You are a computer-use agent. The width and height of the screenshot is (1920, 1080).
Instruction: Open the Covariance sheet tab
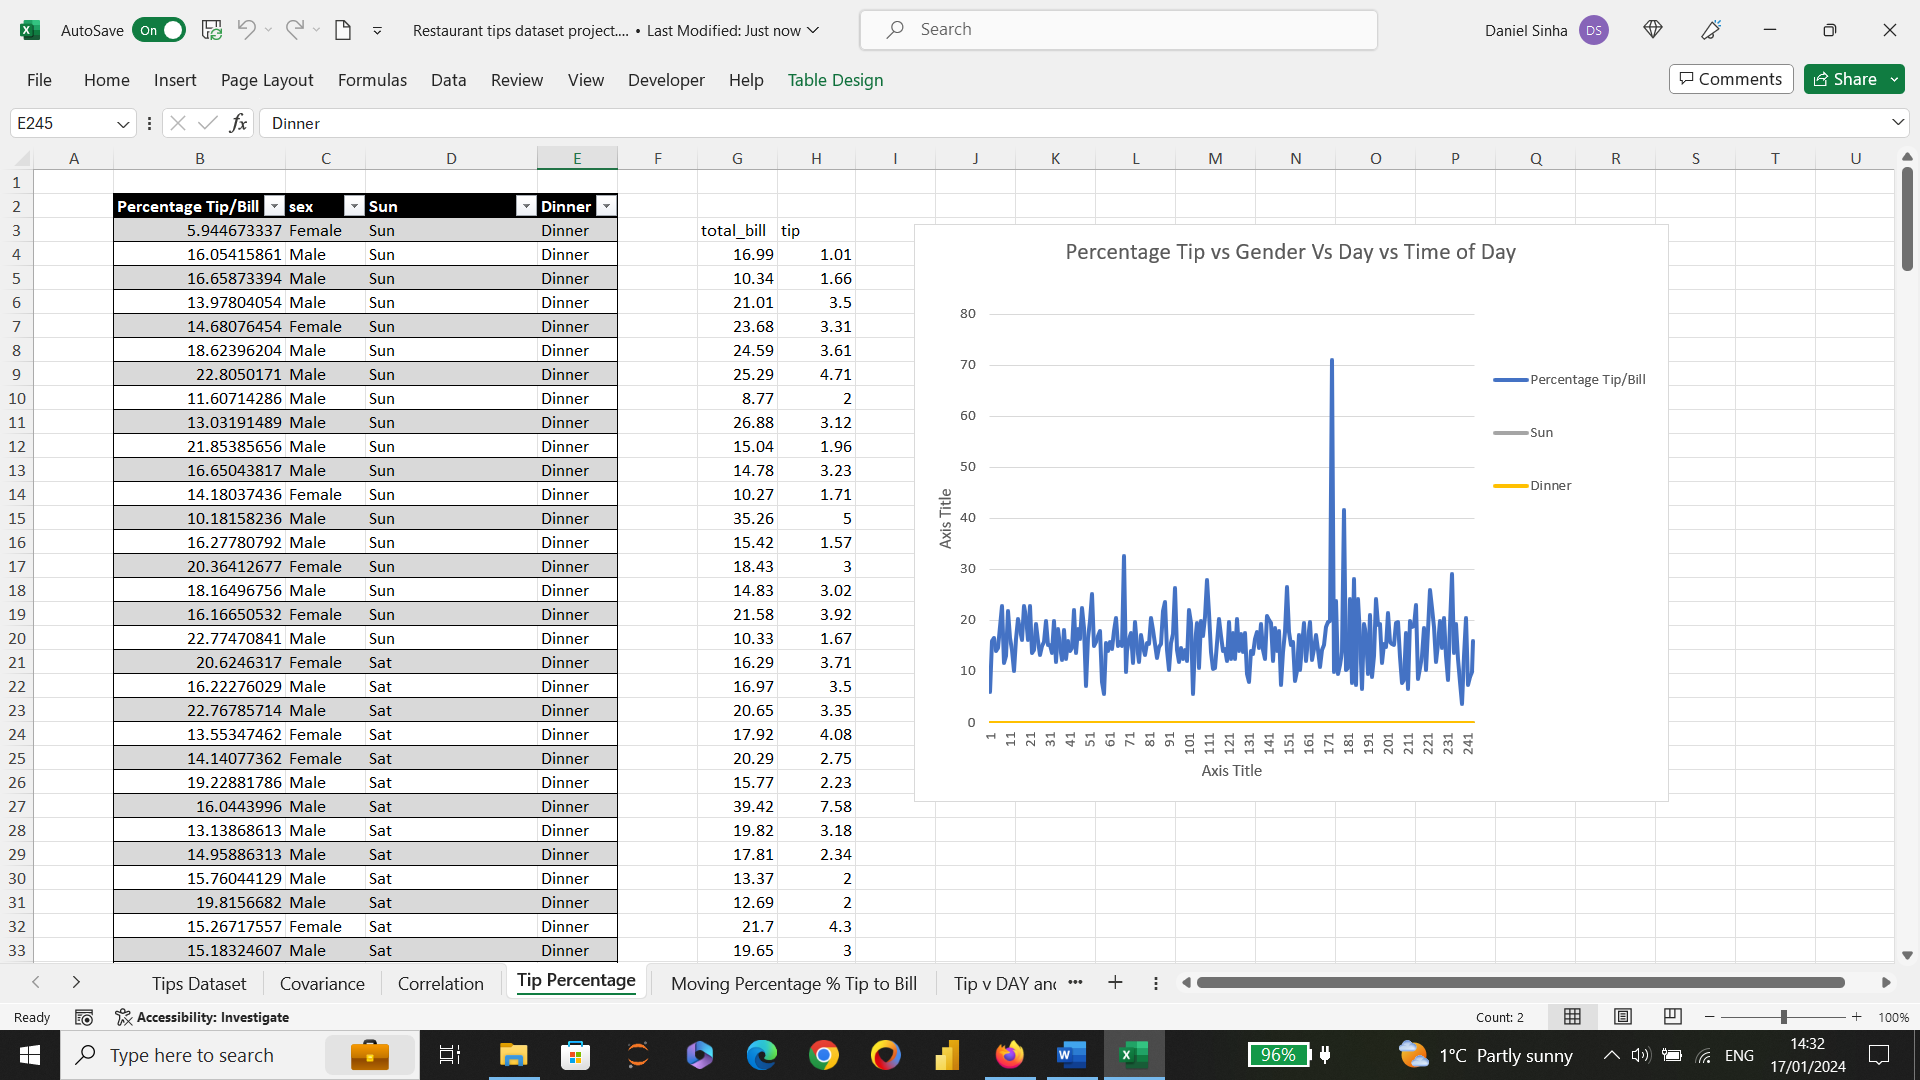(x=321, y=983)
